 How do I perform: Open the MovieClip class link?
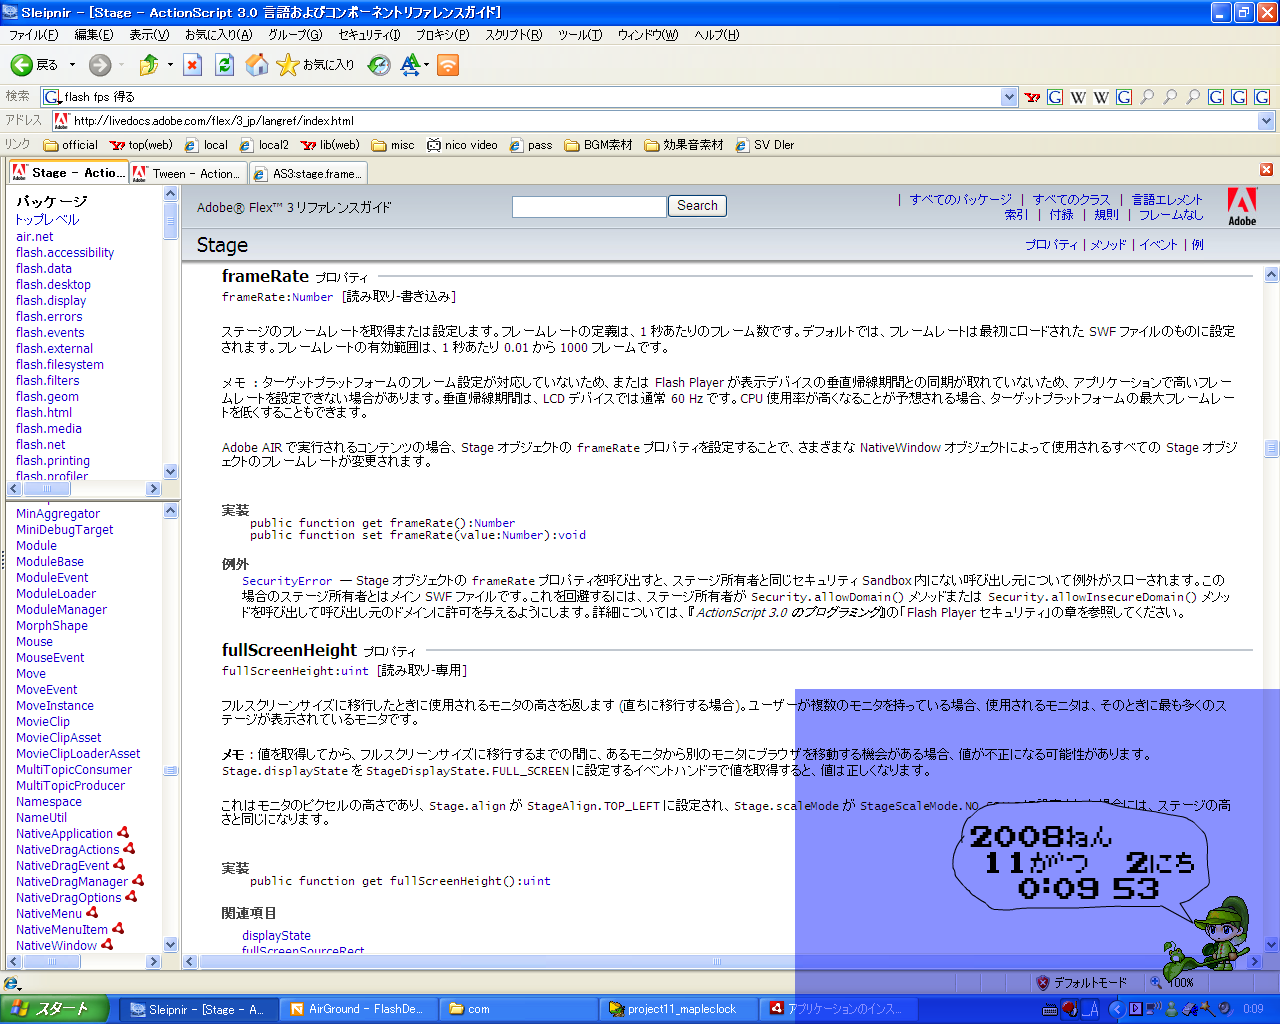tap(43, 722)
